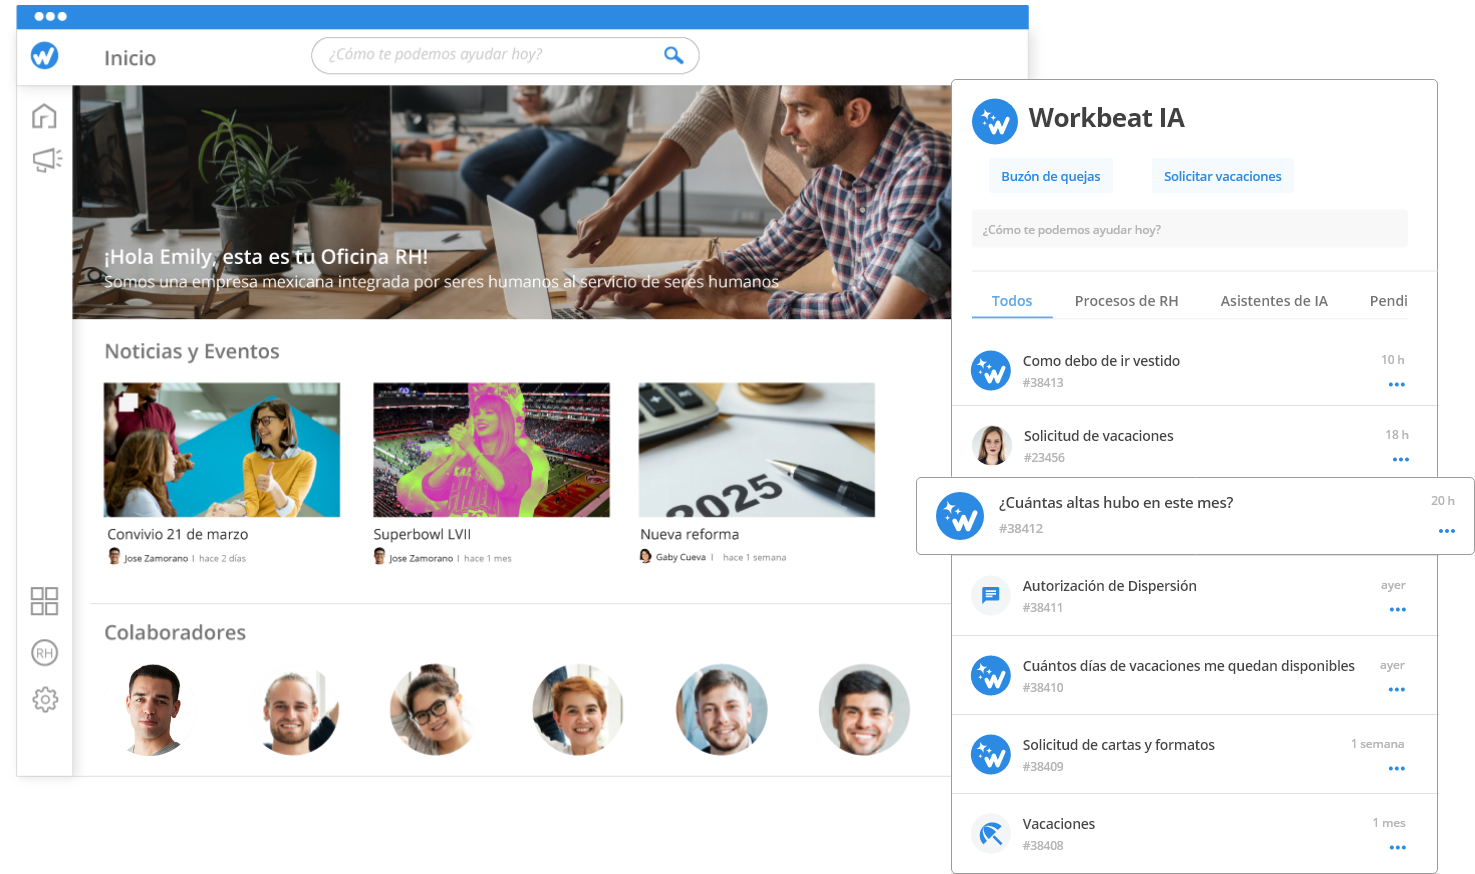Open the Solicitud de cartas y formatos item
1475x874 pixels.
coord(1194,754)
